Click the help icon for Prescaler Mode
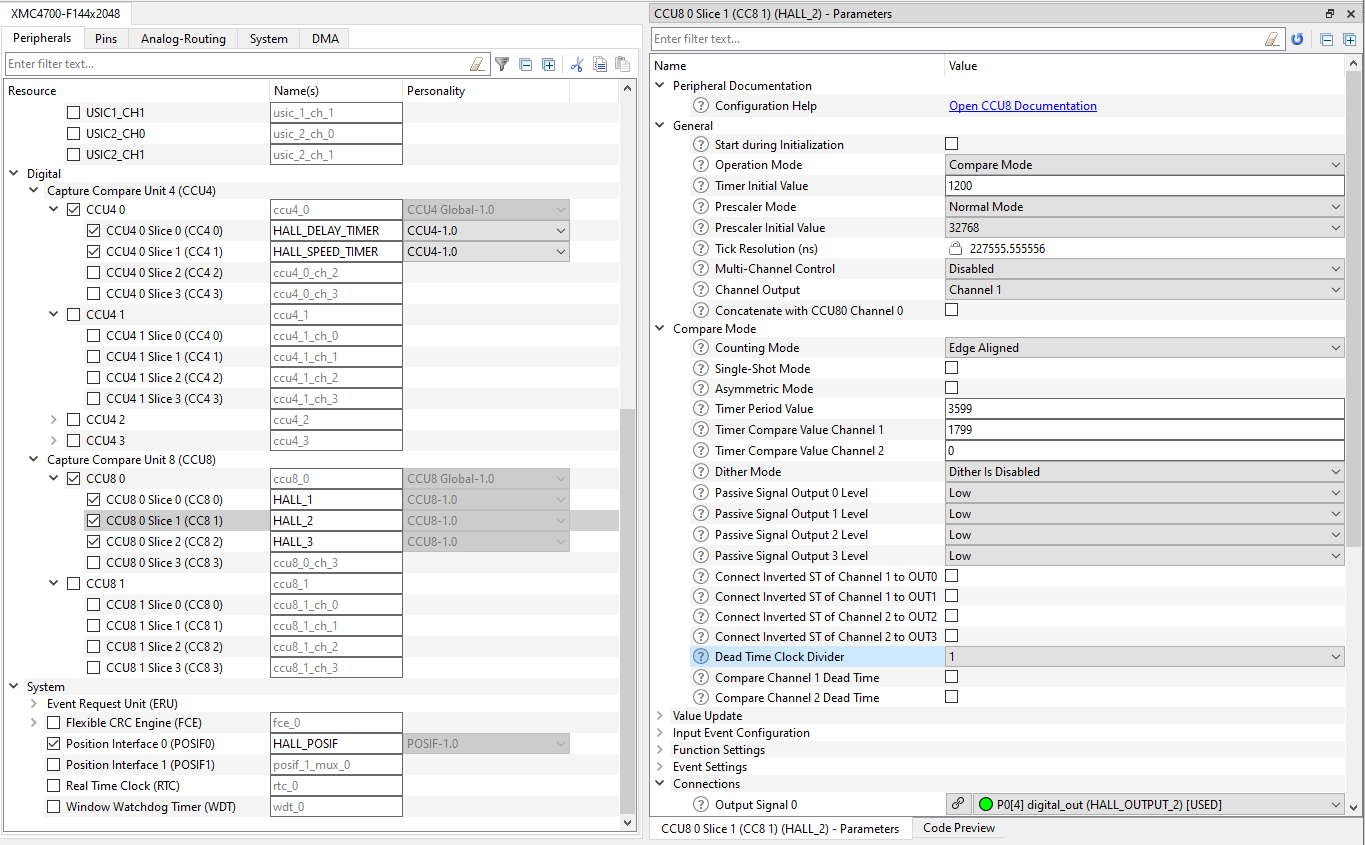The image size is (1365, 845). (x=701, y=207)
